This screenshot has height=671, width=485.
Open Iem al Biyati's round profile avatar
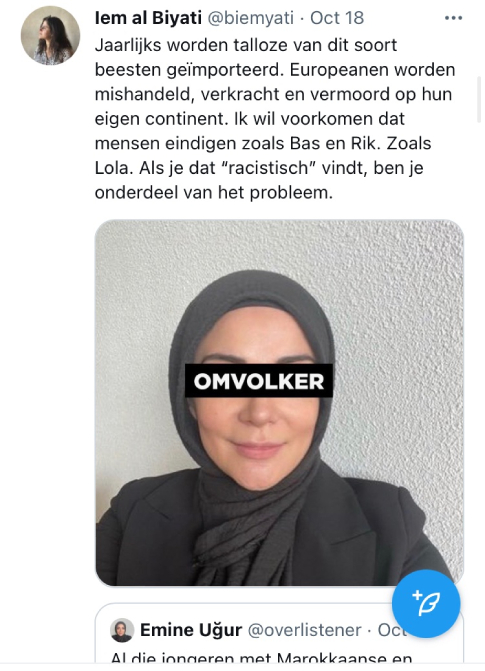click(x=51, y=36)
